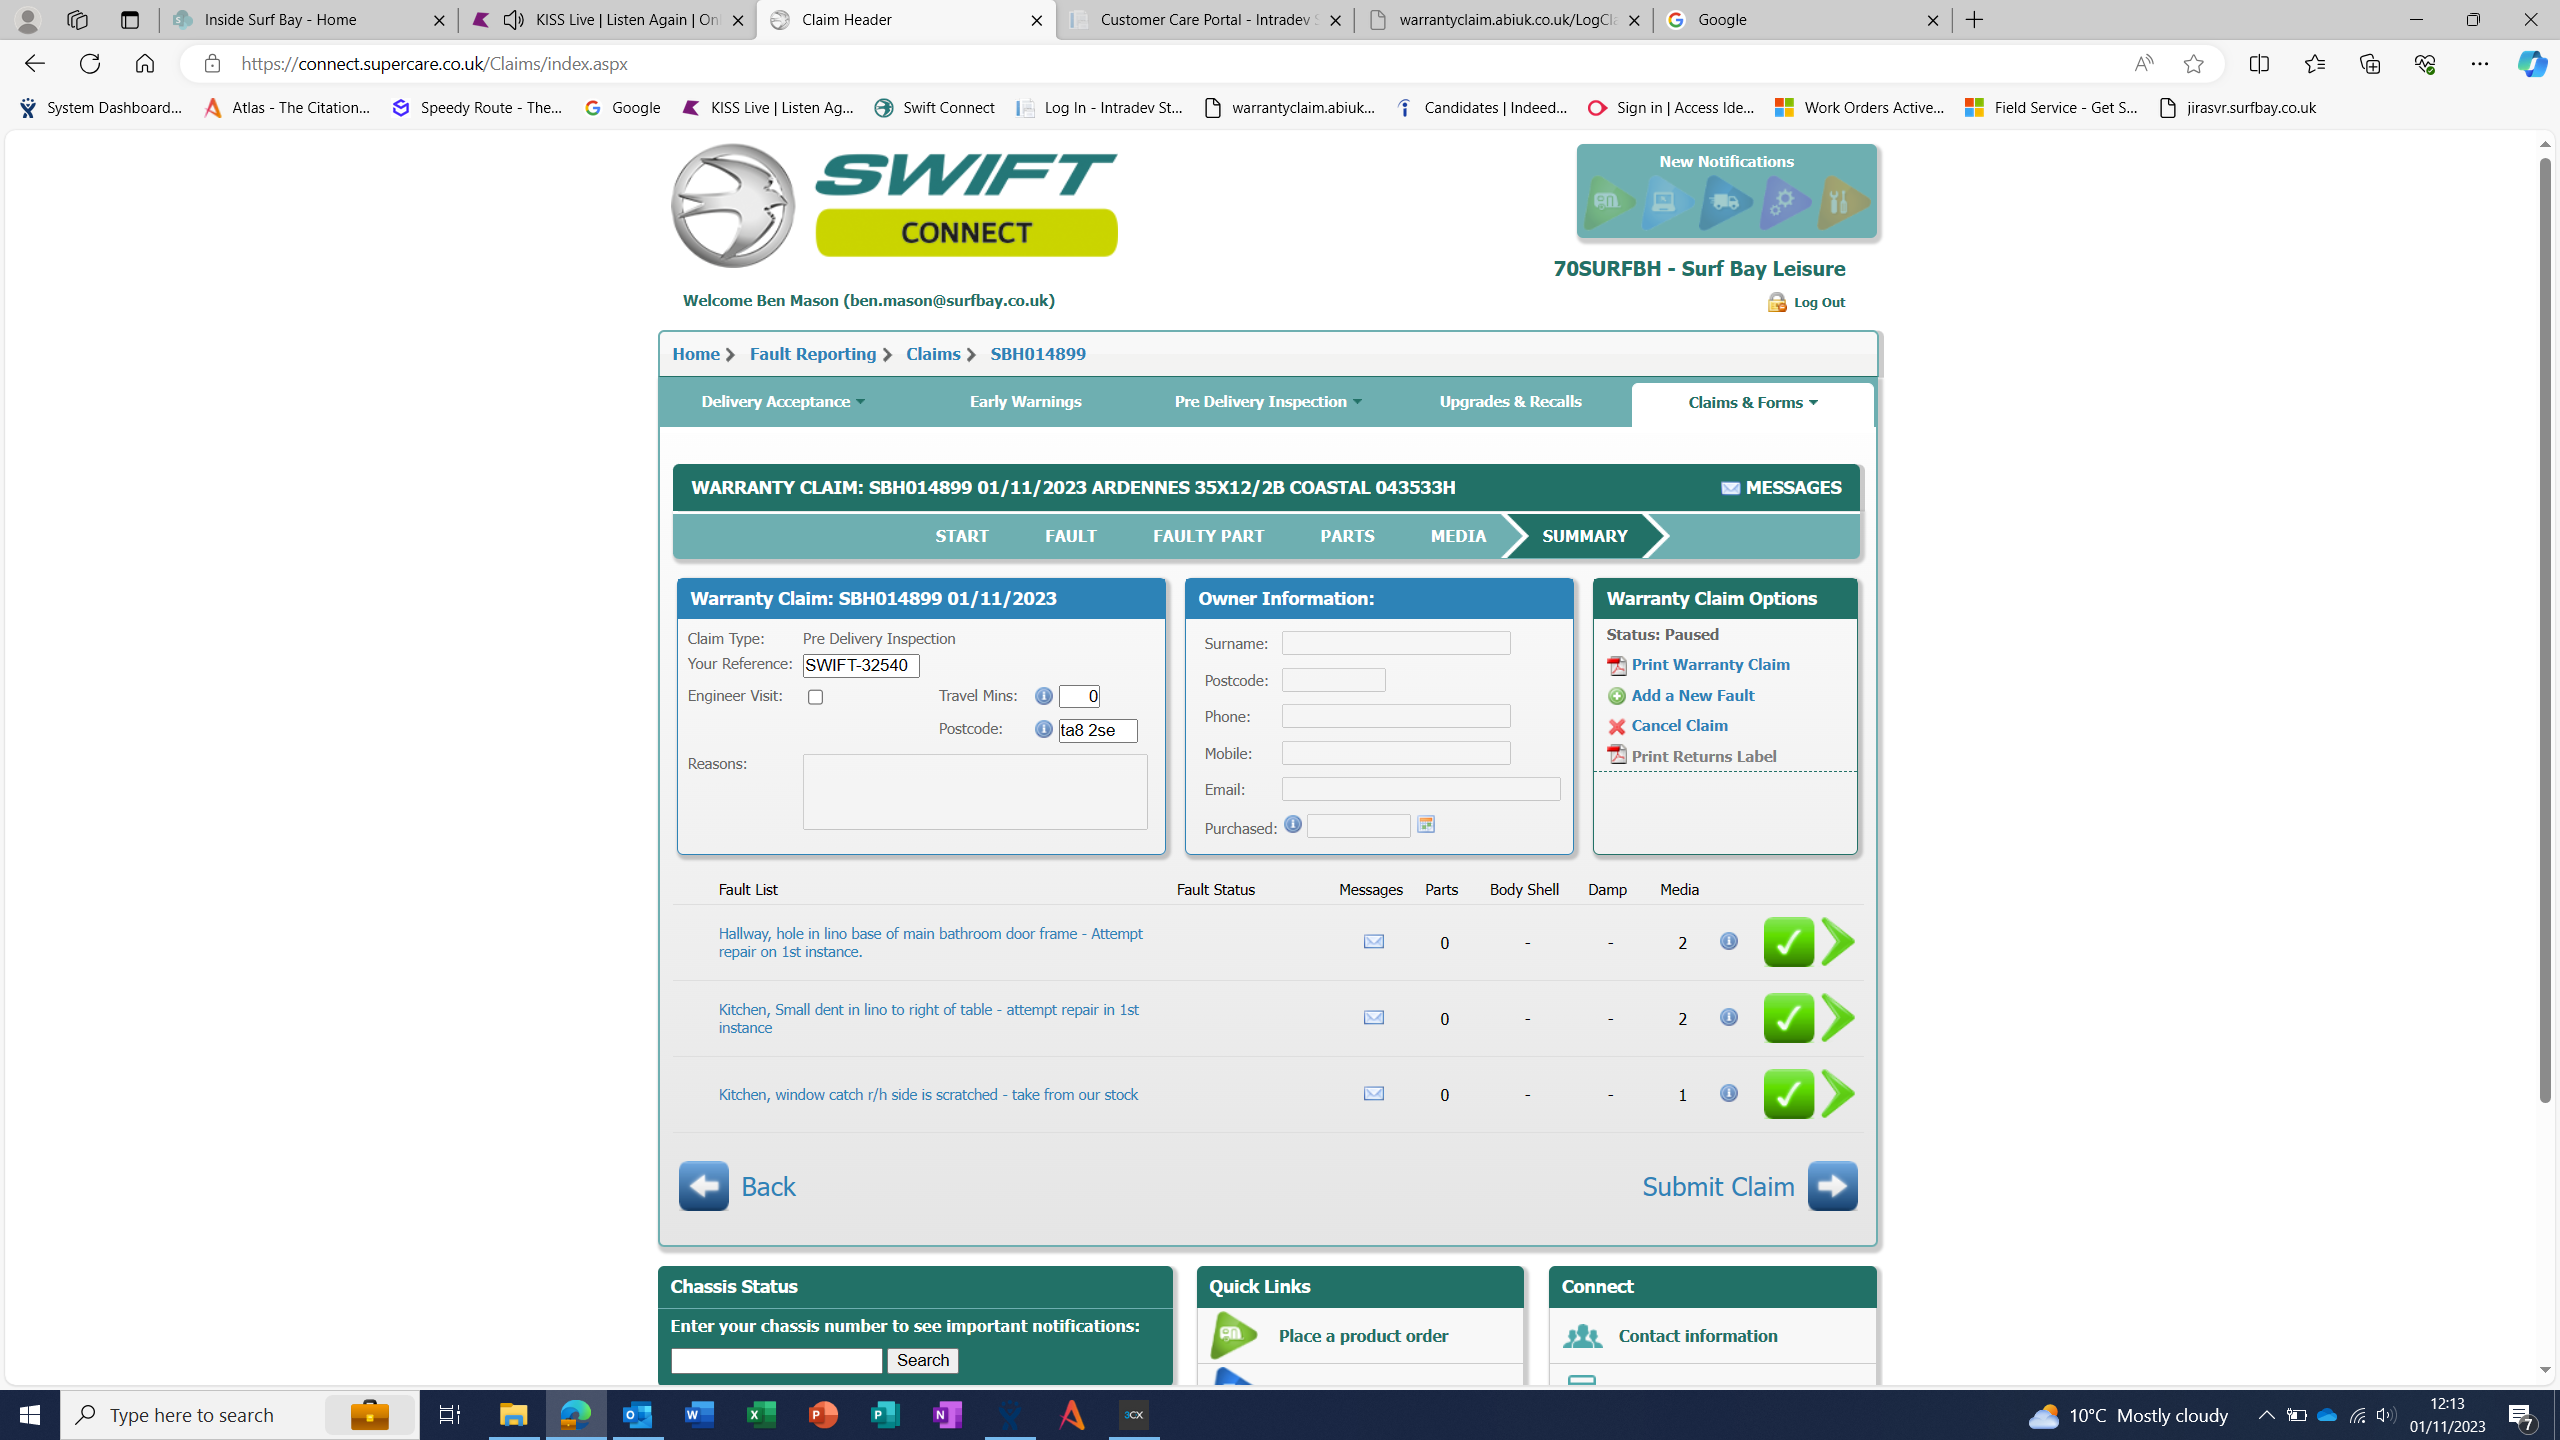Viewport: 2560px width, 1440px height.
Task: Tick the Engineer Visit checkbox
Action: click(815, 698)
